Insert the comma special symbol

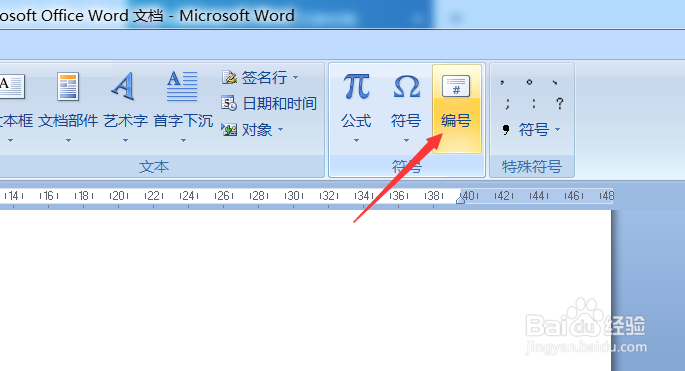click(x=502, y=82)
